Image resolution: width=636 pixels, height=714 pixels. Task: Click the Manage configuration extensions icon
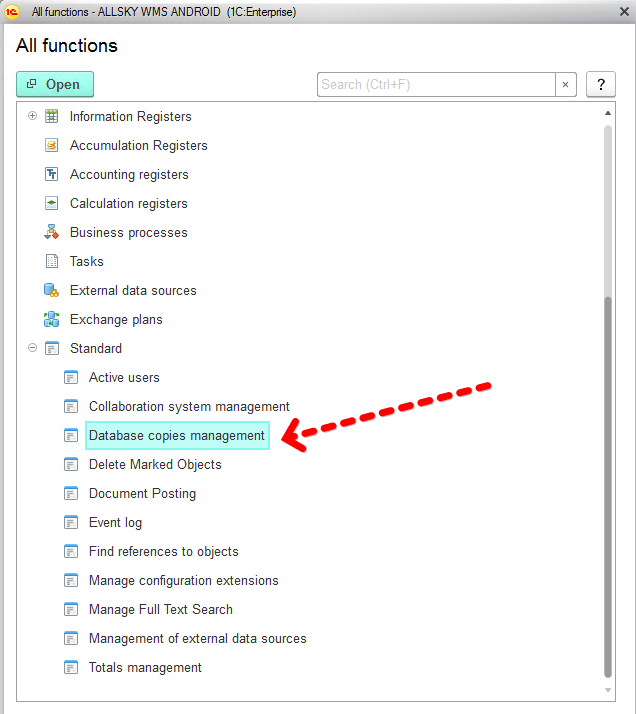[x=71, y=581]
